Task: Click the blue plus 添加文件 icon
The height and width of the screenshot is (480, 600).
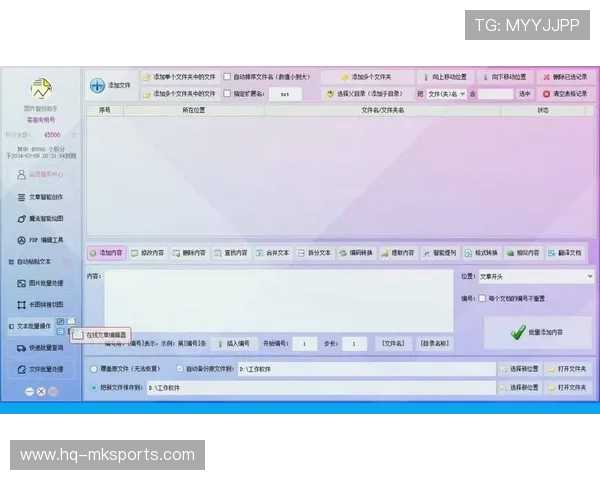Action: [97, 85]
